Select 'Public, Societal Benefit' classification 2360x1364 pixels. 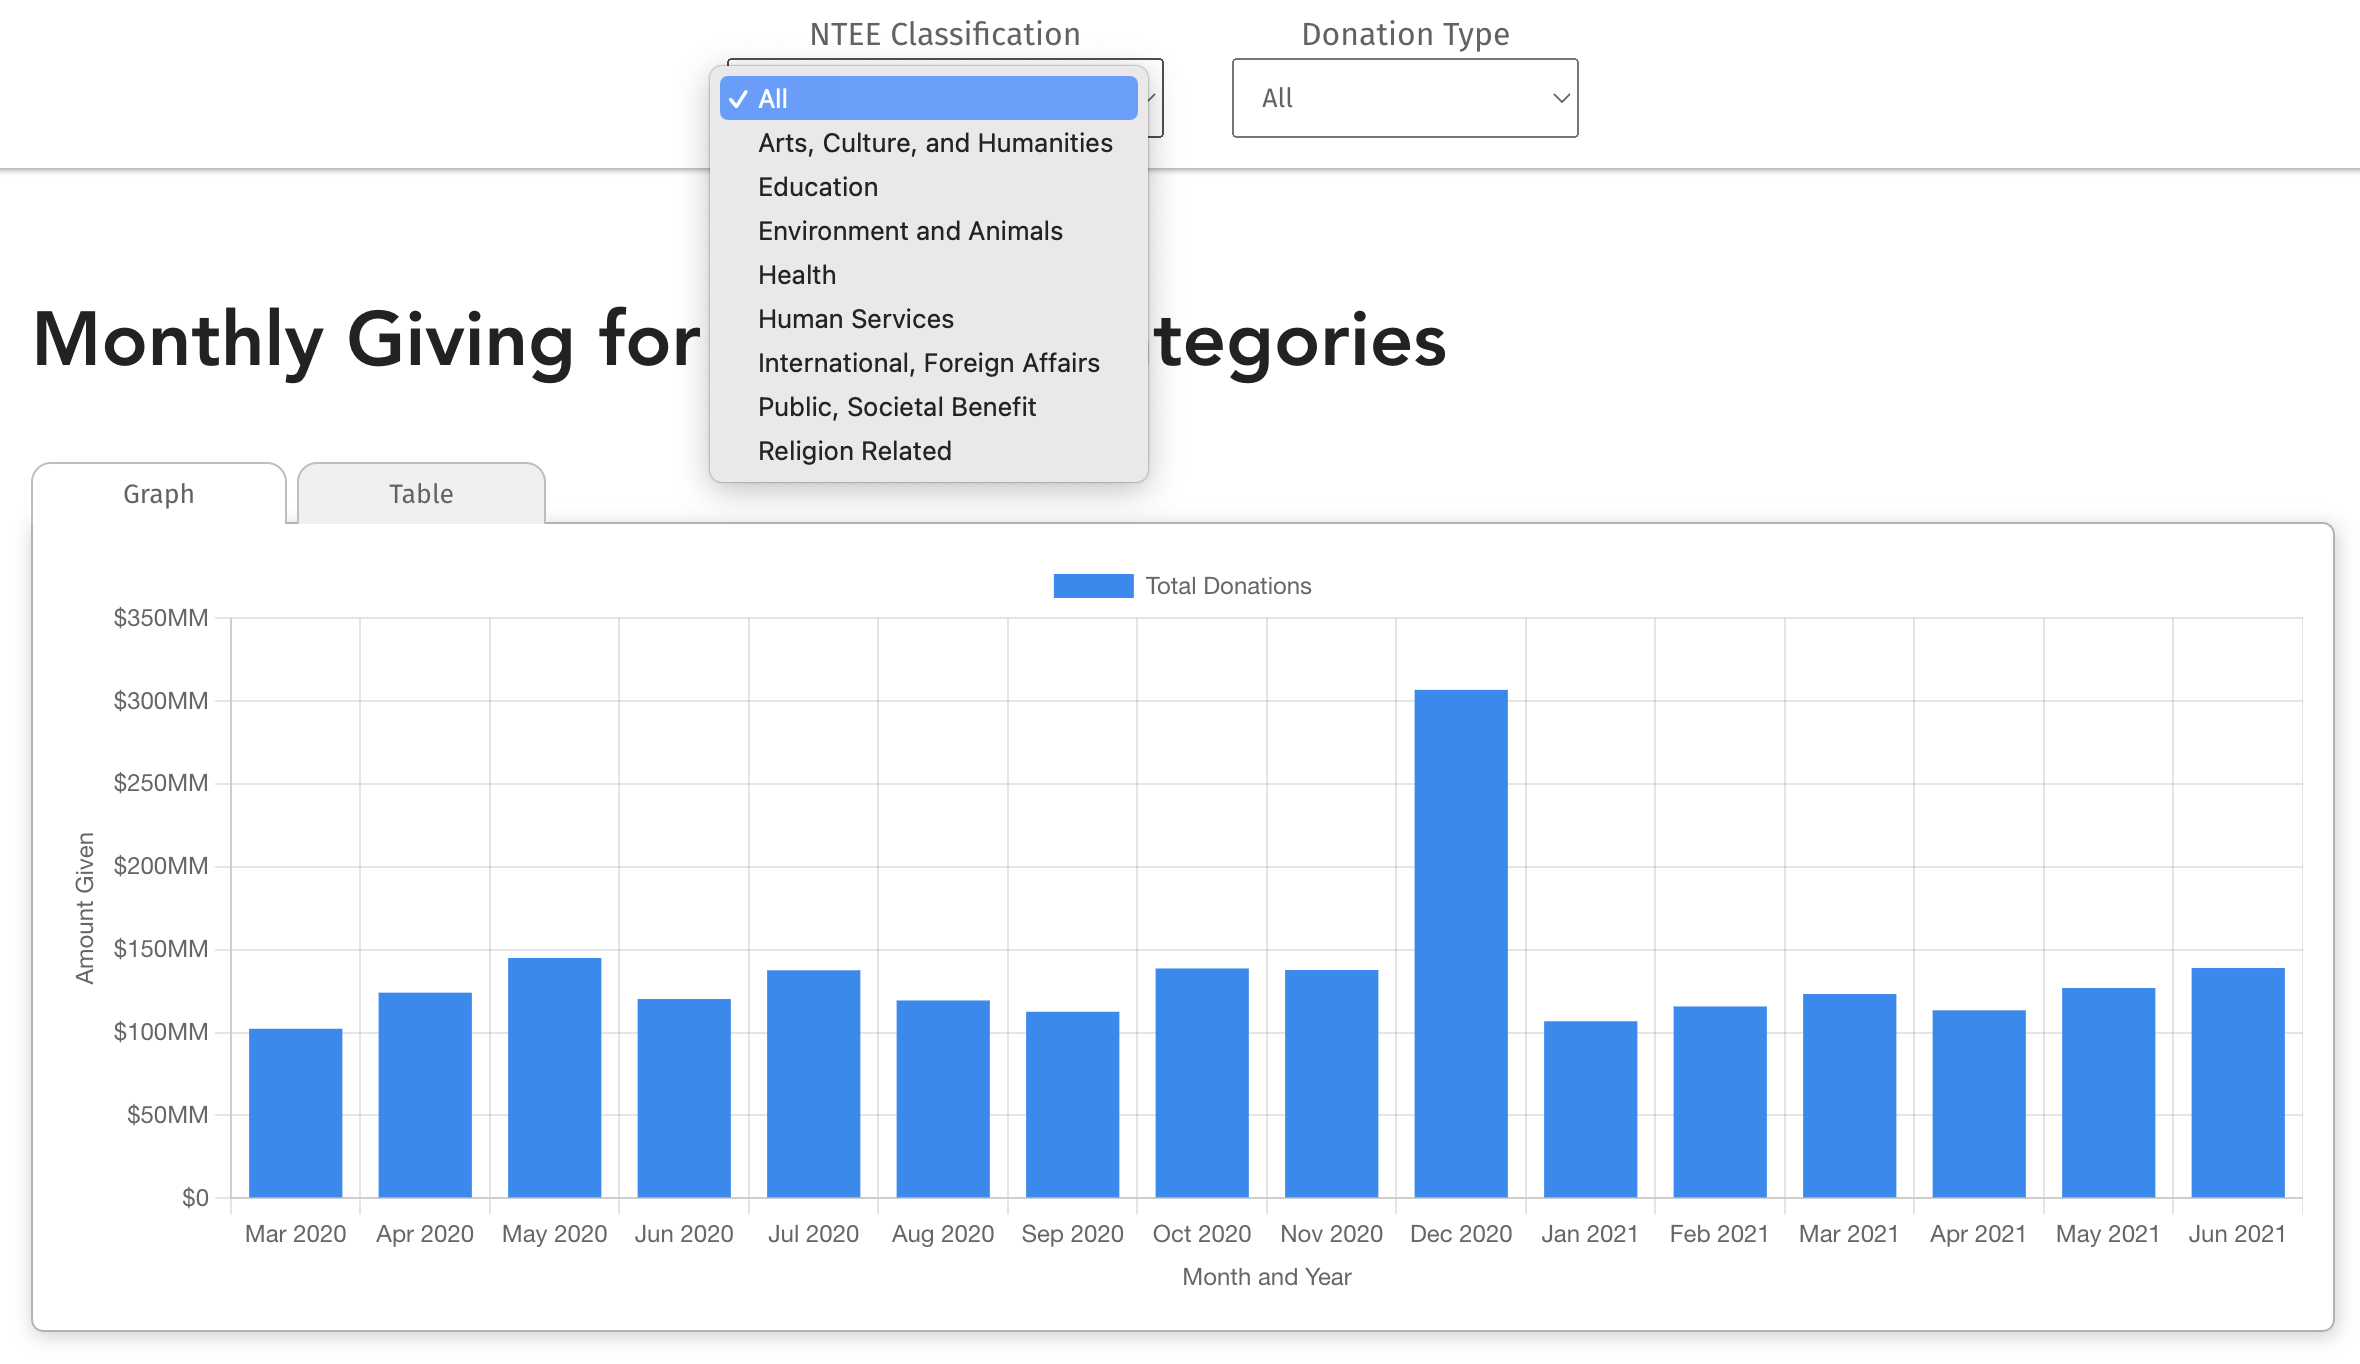[898, 406]
